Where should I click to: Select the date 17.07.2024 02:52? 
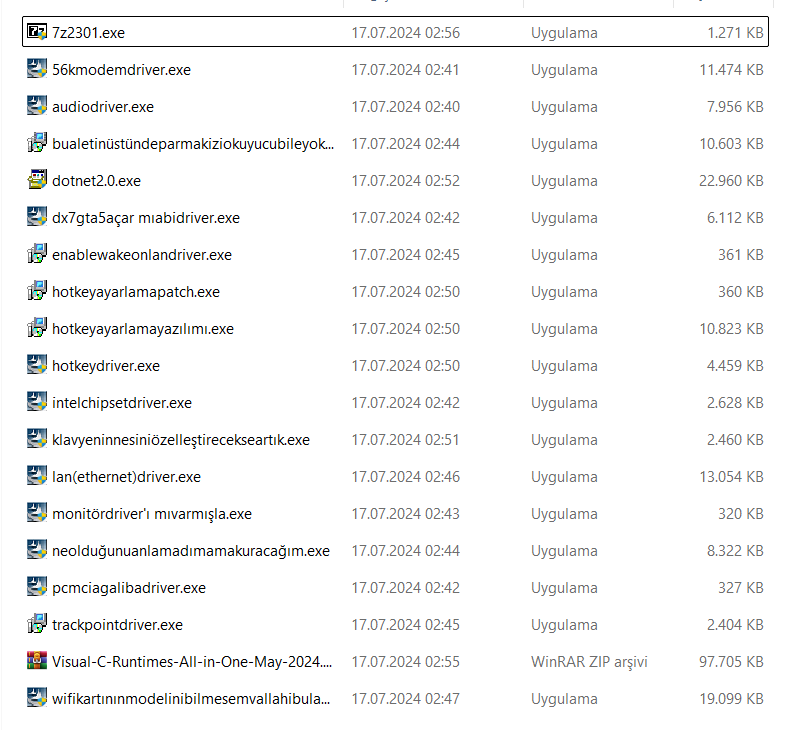point(406,181)
